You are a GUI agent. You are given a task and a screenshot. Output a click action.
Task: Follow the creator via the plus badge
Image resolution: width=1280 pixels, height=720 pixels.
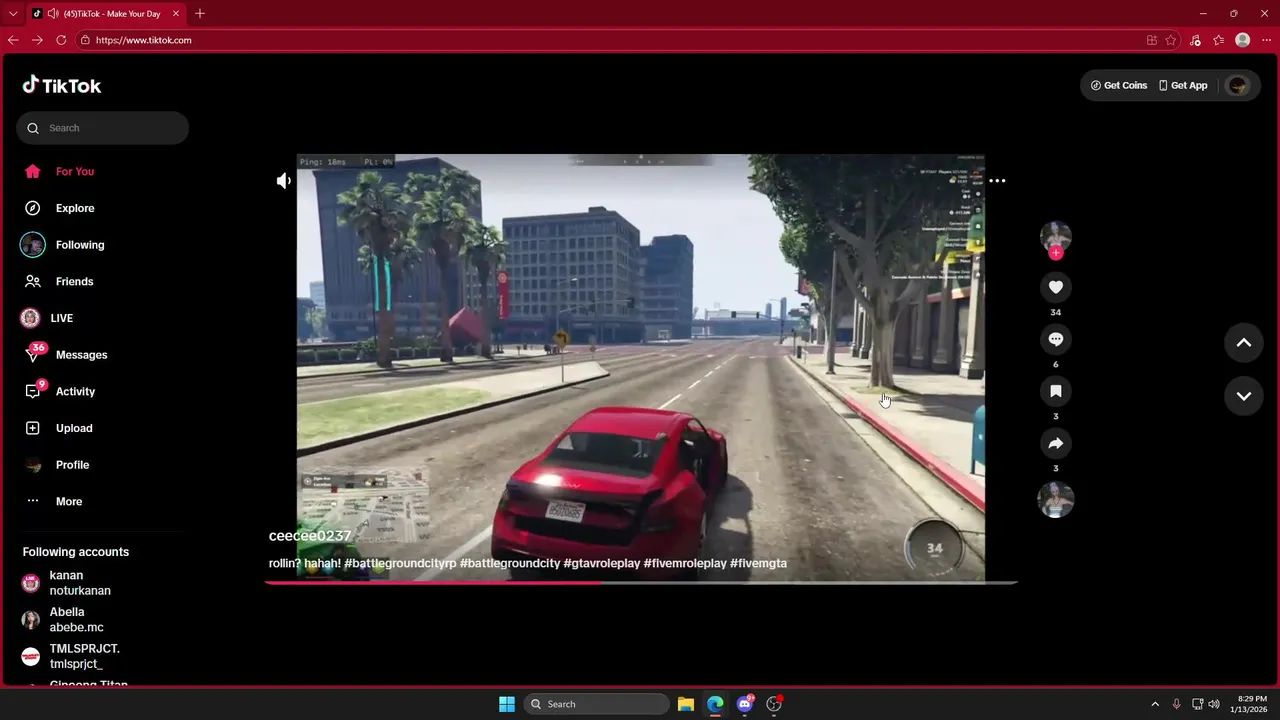[x=1056, y=253]
